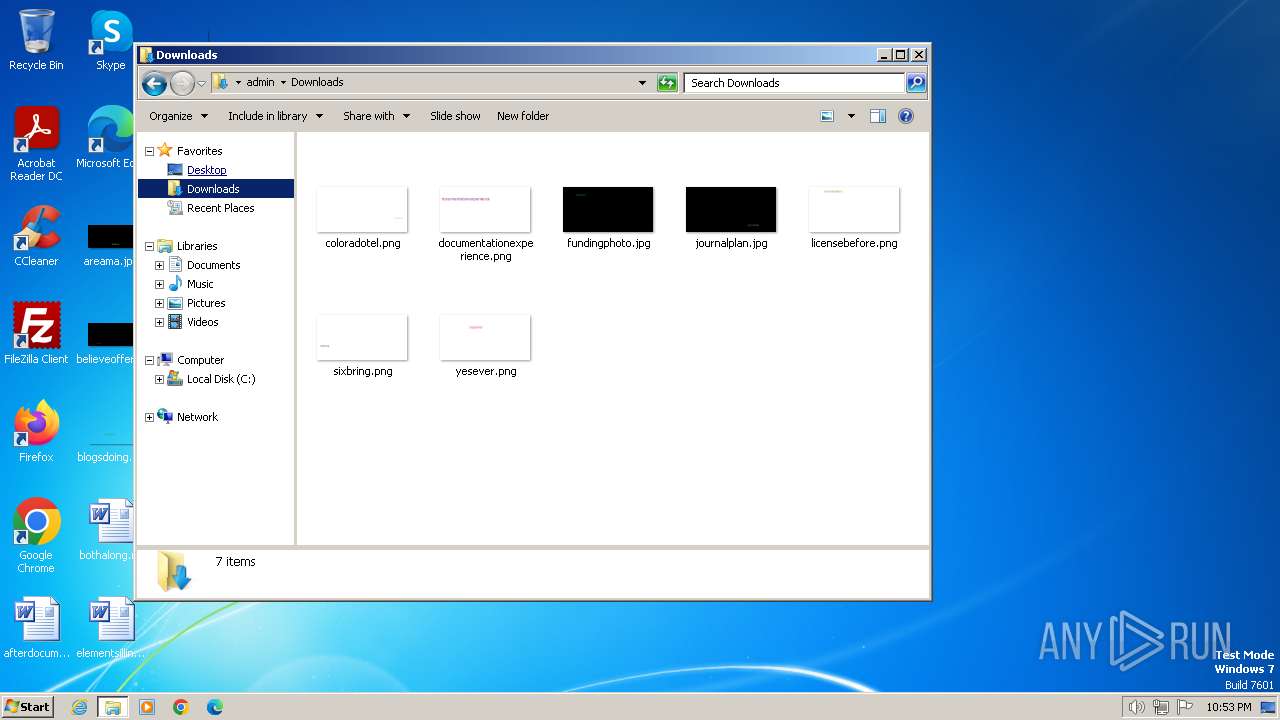The width and height of the screenshot is (1280, 720).
Task: Expand the Music library node
Action: click(159, 284)
